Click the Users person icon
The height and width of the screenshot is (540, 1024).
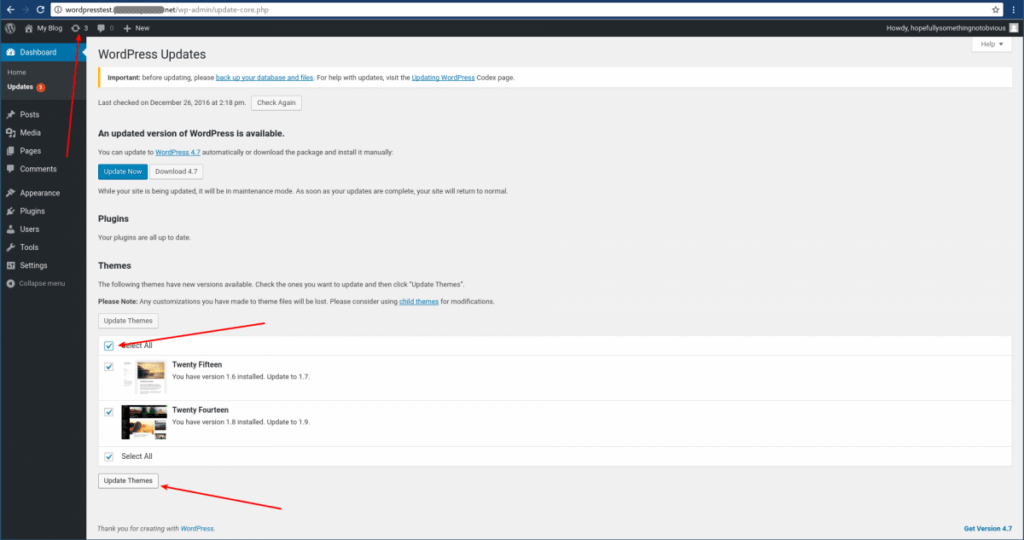10,229
